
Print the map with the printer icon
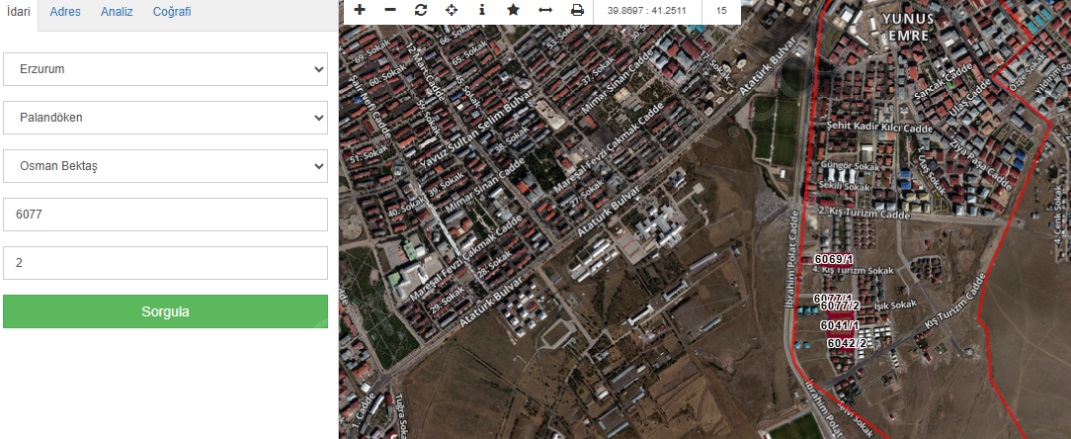click(577, 10)
